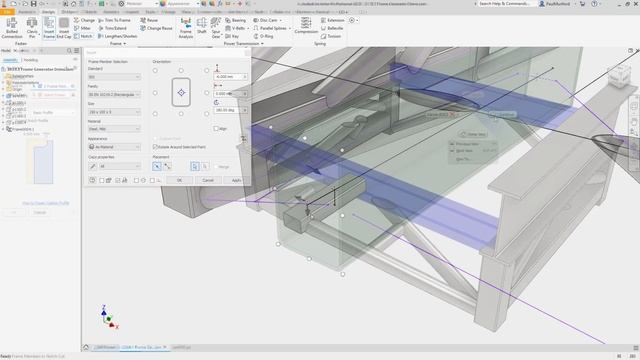Viewport: 640px width, 360px height.
Task: Toggle Rotate Around Selected Point checkbox
Action: coord(155,147)
